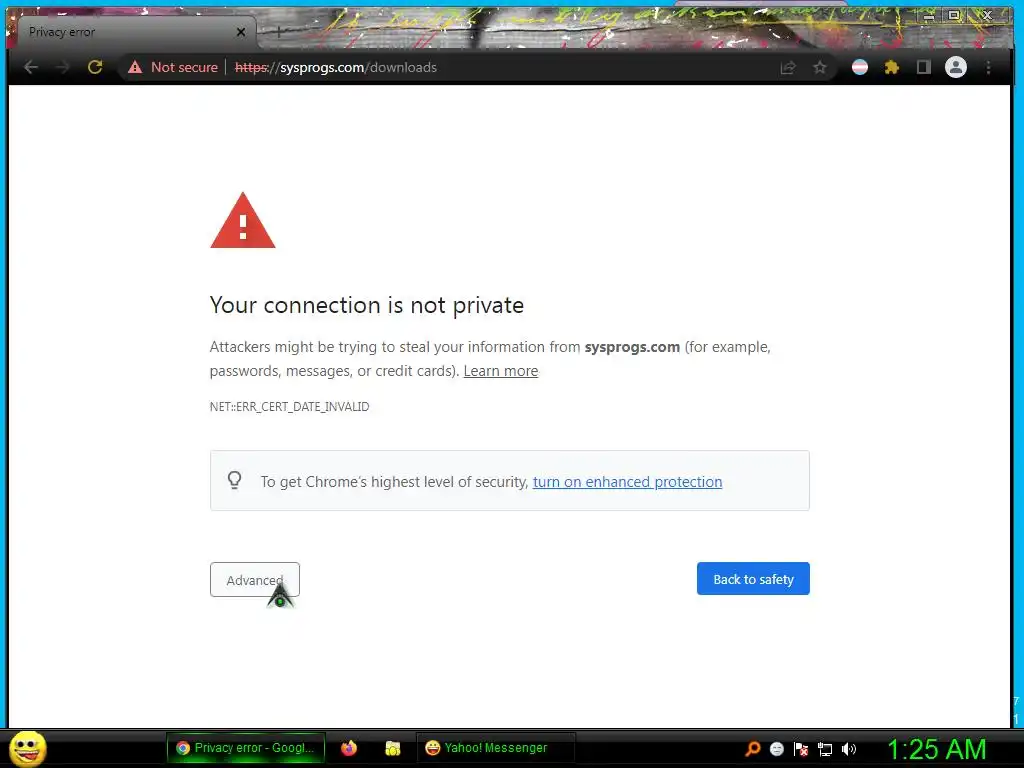Click the address bar URL
Screen dimensions: 1024x768
point(336,67)
